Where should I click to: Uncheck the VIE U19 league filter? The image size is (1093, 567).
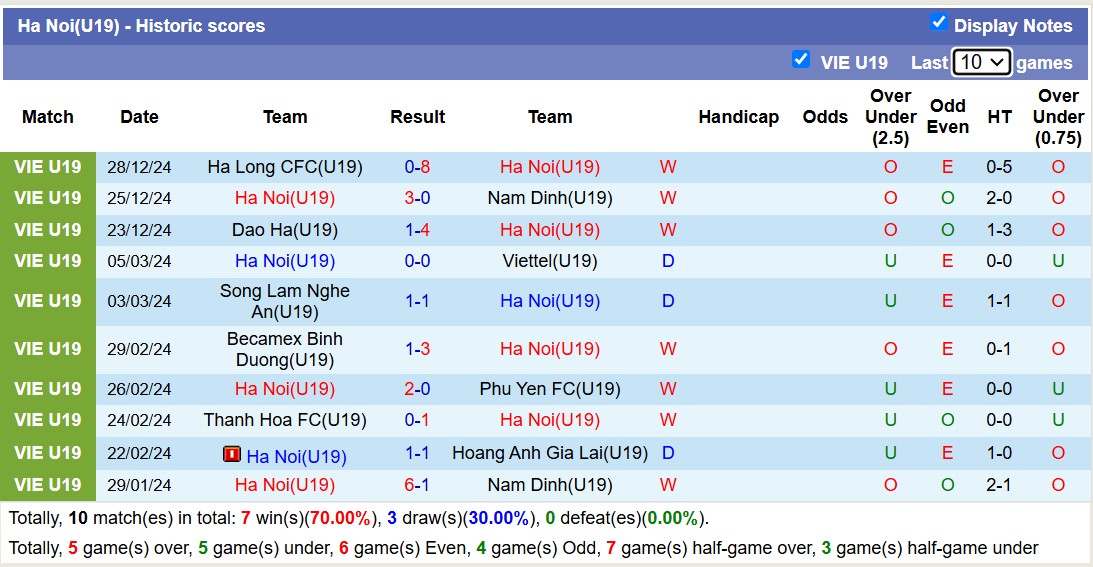[801, 60]
